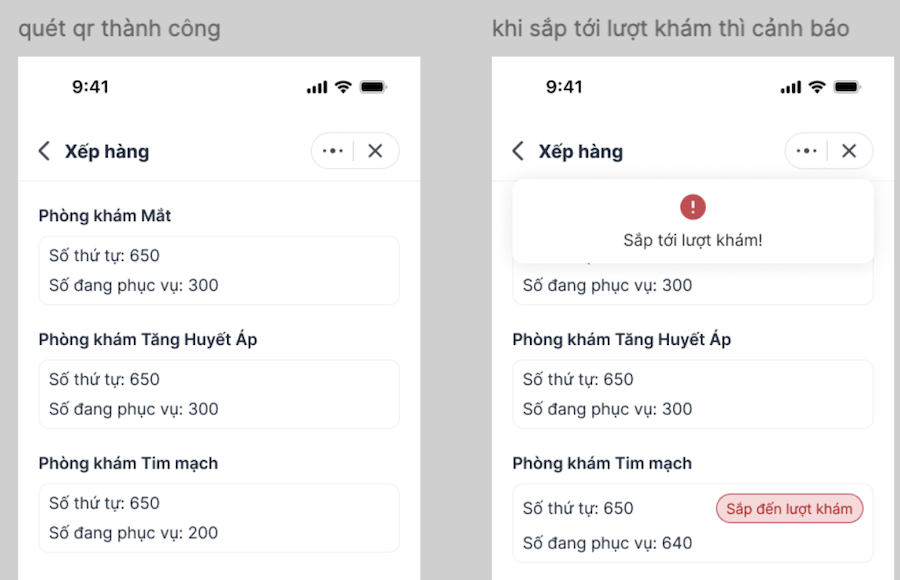Click the 9:41 clock on right phone

(564, 87)
